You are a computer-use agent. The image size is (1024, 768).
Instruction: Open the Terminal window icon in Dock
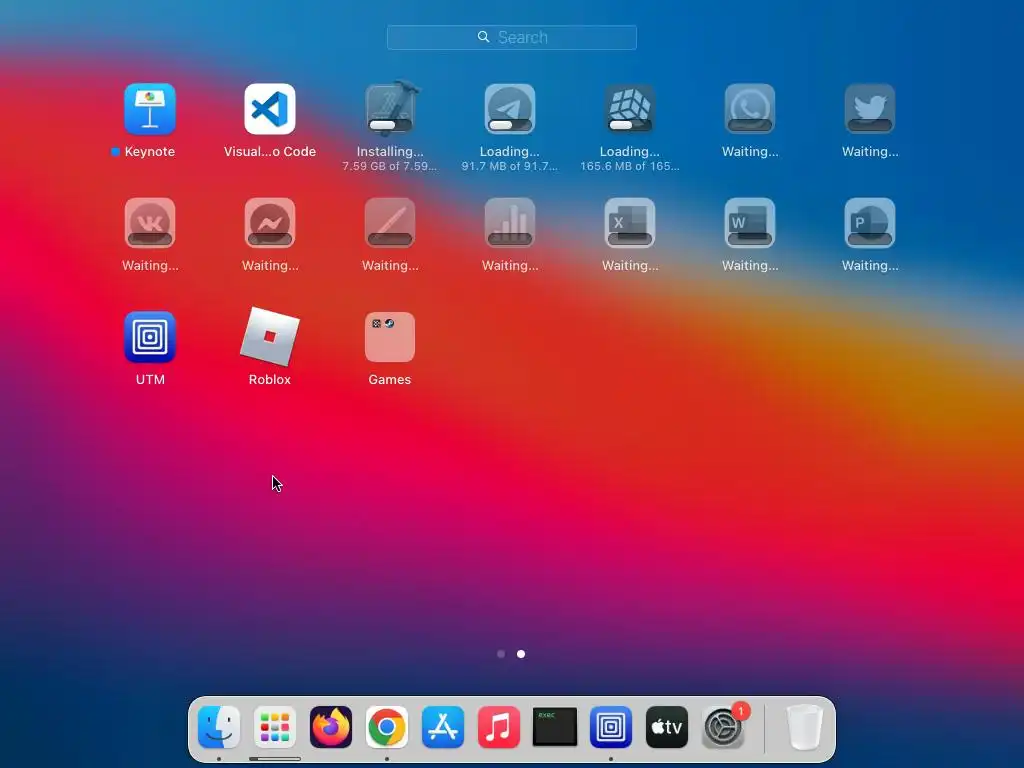point(555,727)
